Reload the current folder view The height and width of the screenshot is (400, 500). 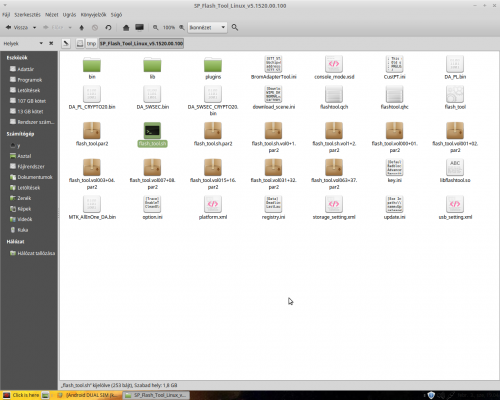tap(108, 27)
